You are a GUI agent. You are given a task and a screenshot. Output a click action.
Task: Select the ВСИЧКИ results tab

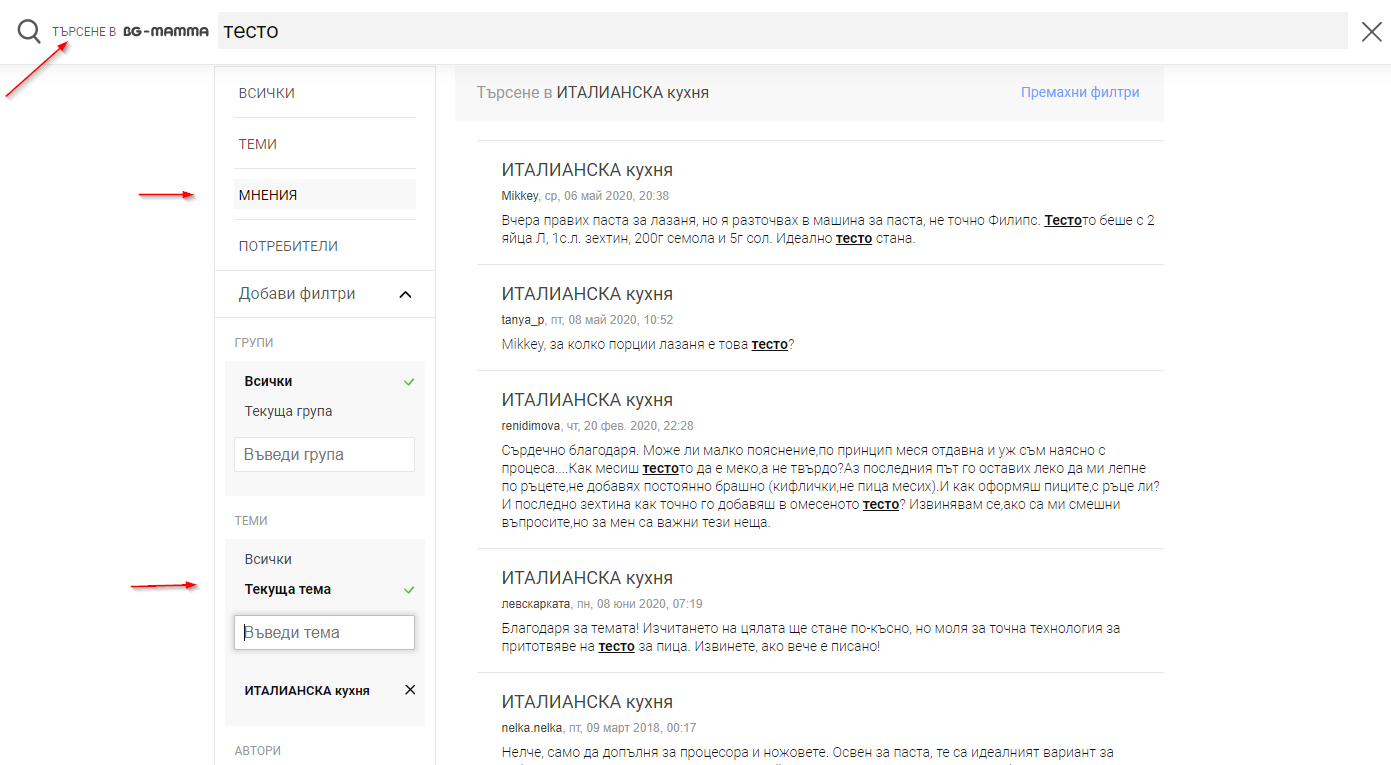pyautogui.click(x=266, y=93)
